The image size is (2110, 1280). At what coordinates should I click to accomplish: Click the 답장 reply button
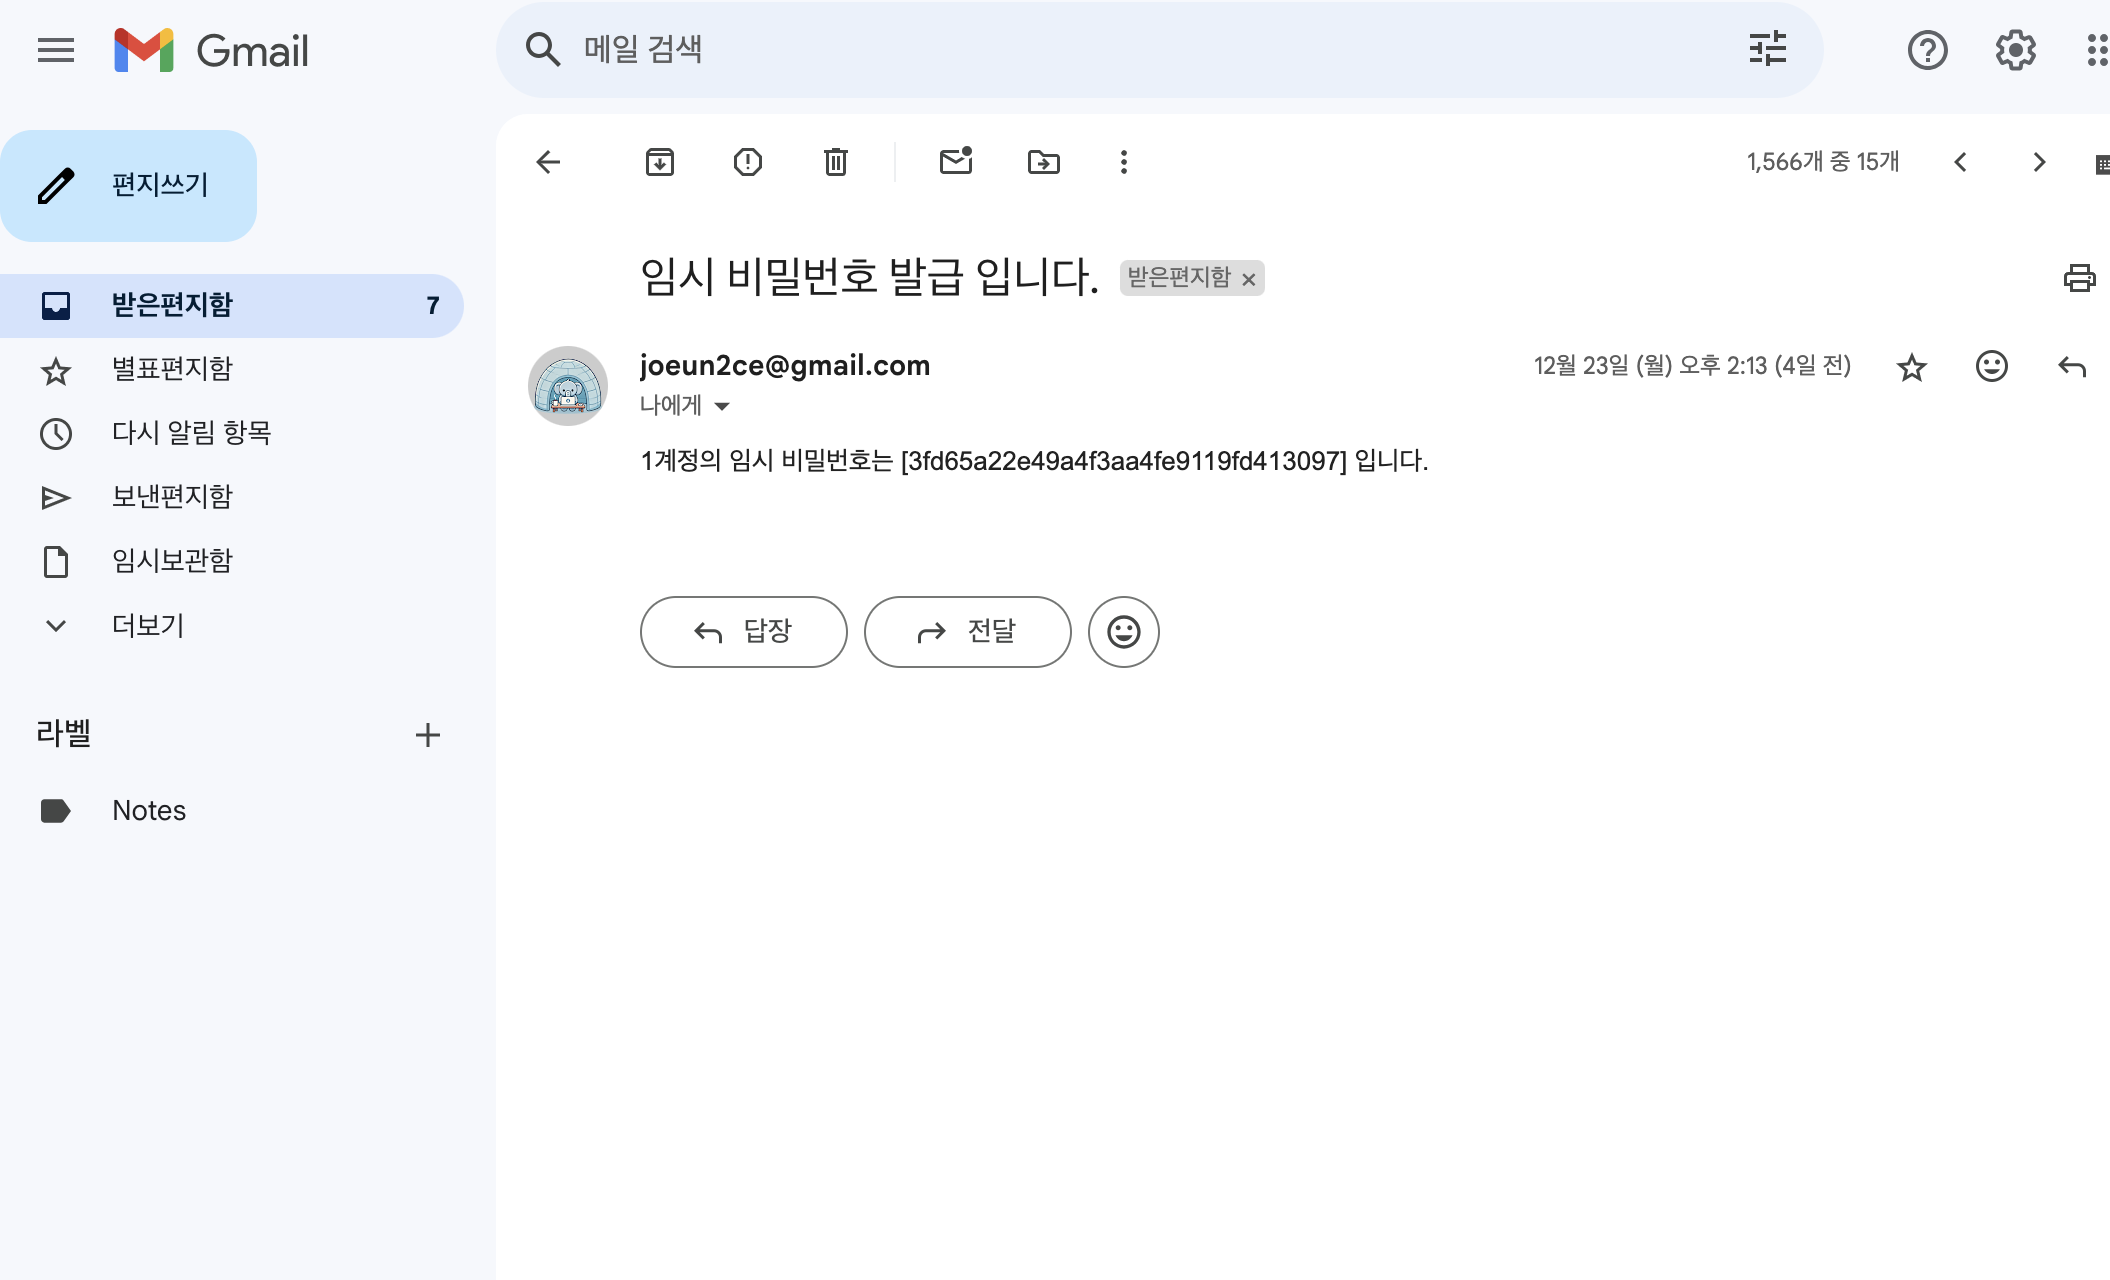(744, 632)
